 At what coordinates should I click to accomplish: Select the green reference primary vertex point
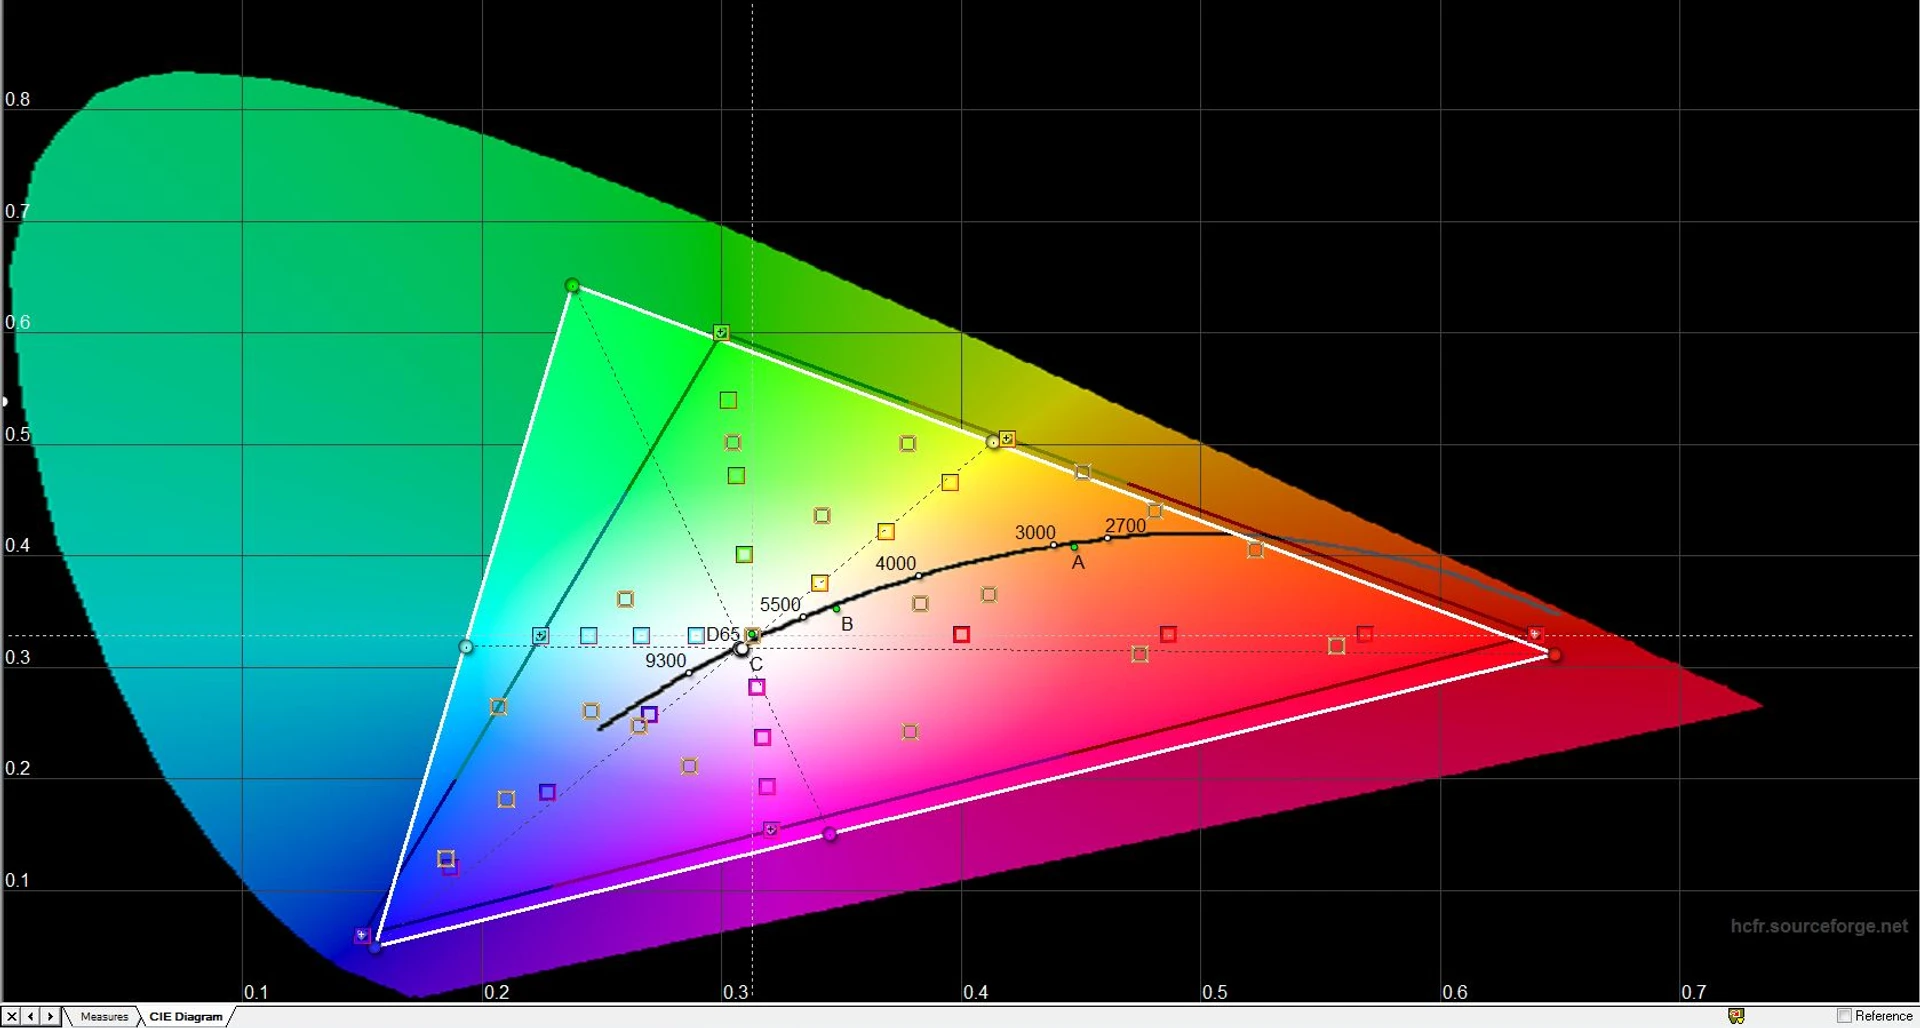[x=572, y=286]
